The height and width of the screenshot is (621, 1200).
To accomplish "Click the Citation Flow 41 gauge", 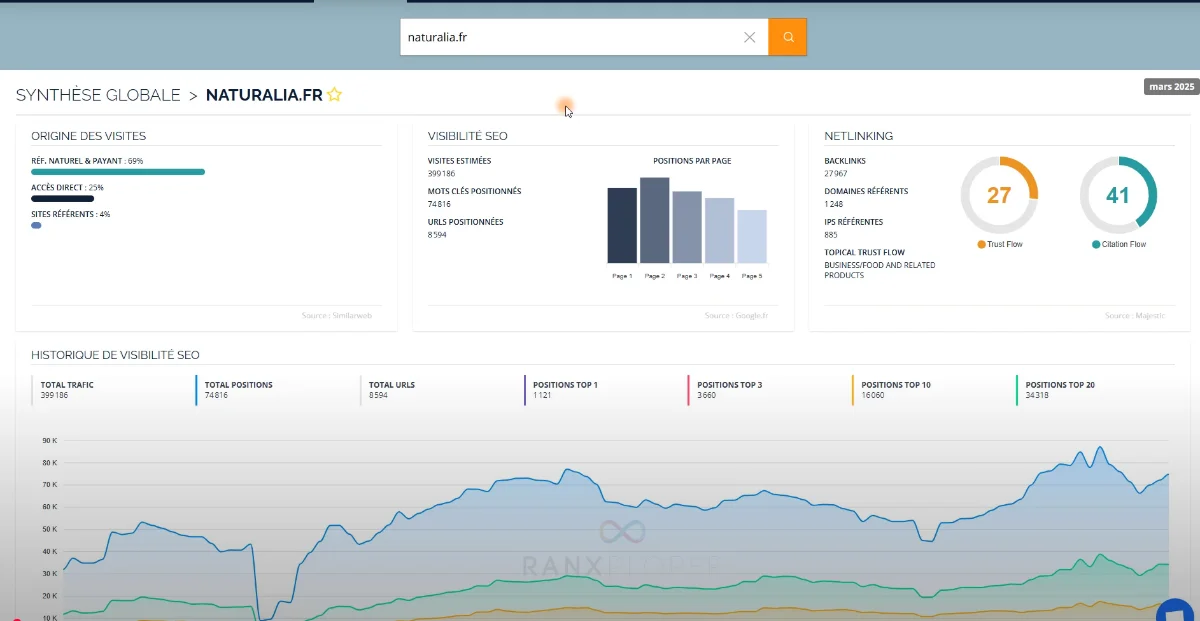I will coord(1118,195).
